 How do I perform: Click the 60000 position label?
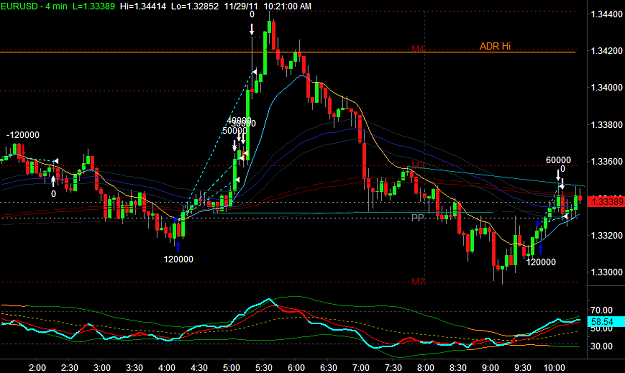coord(558,160)
